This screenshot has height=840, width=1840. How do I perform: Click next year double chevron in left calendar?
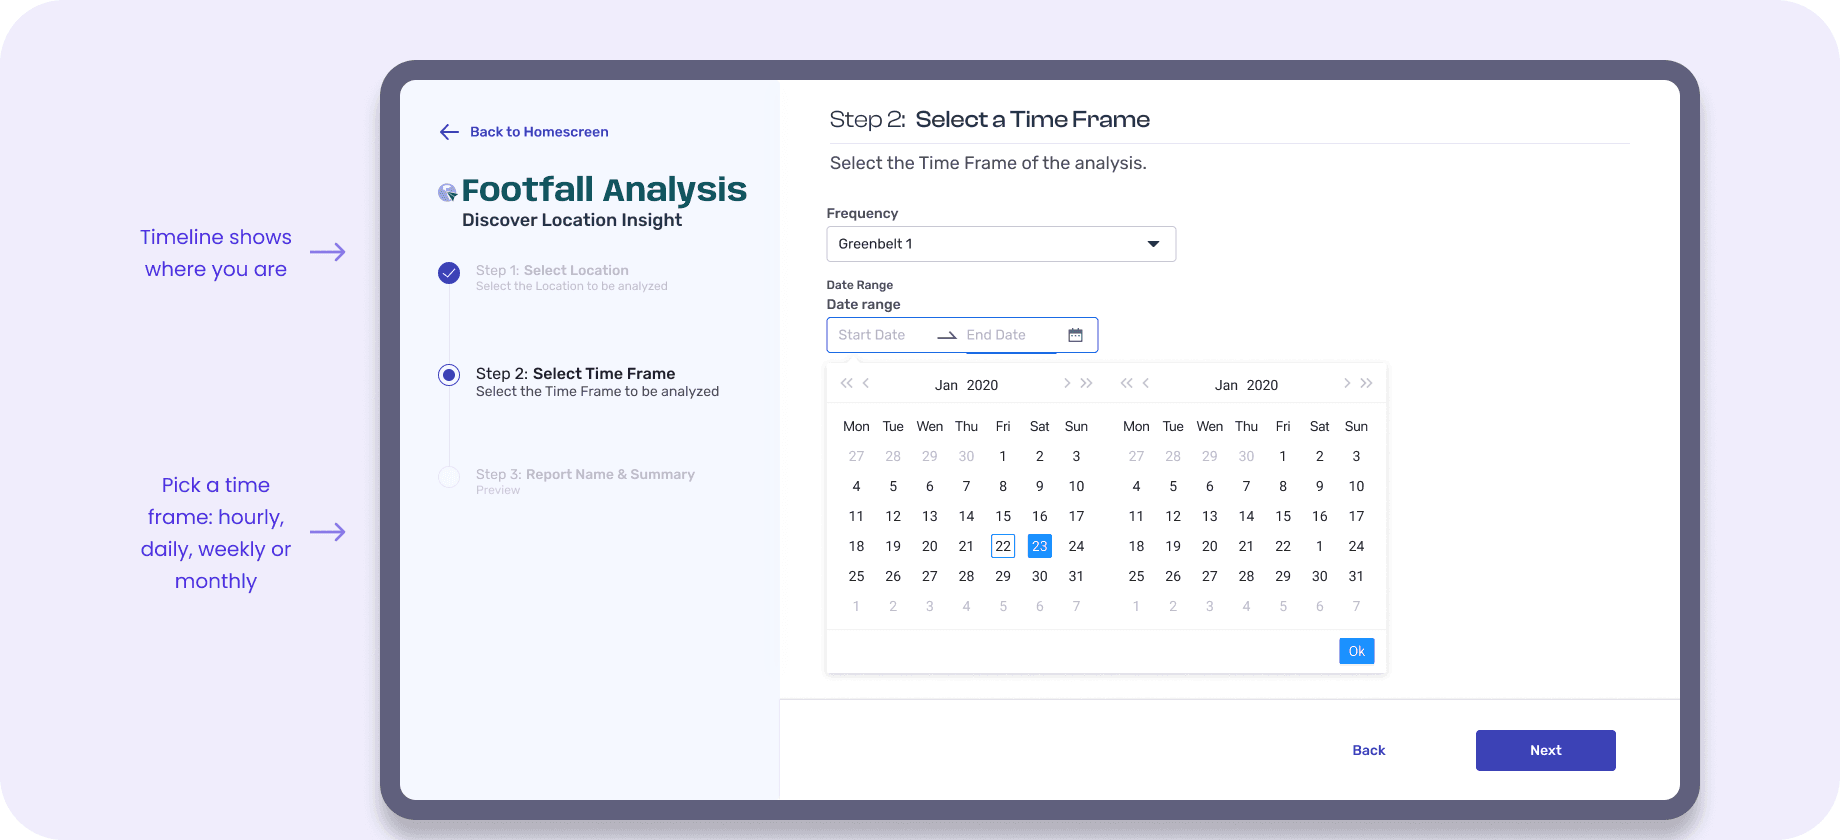pyautogui.click(x=1087, y=383)
